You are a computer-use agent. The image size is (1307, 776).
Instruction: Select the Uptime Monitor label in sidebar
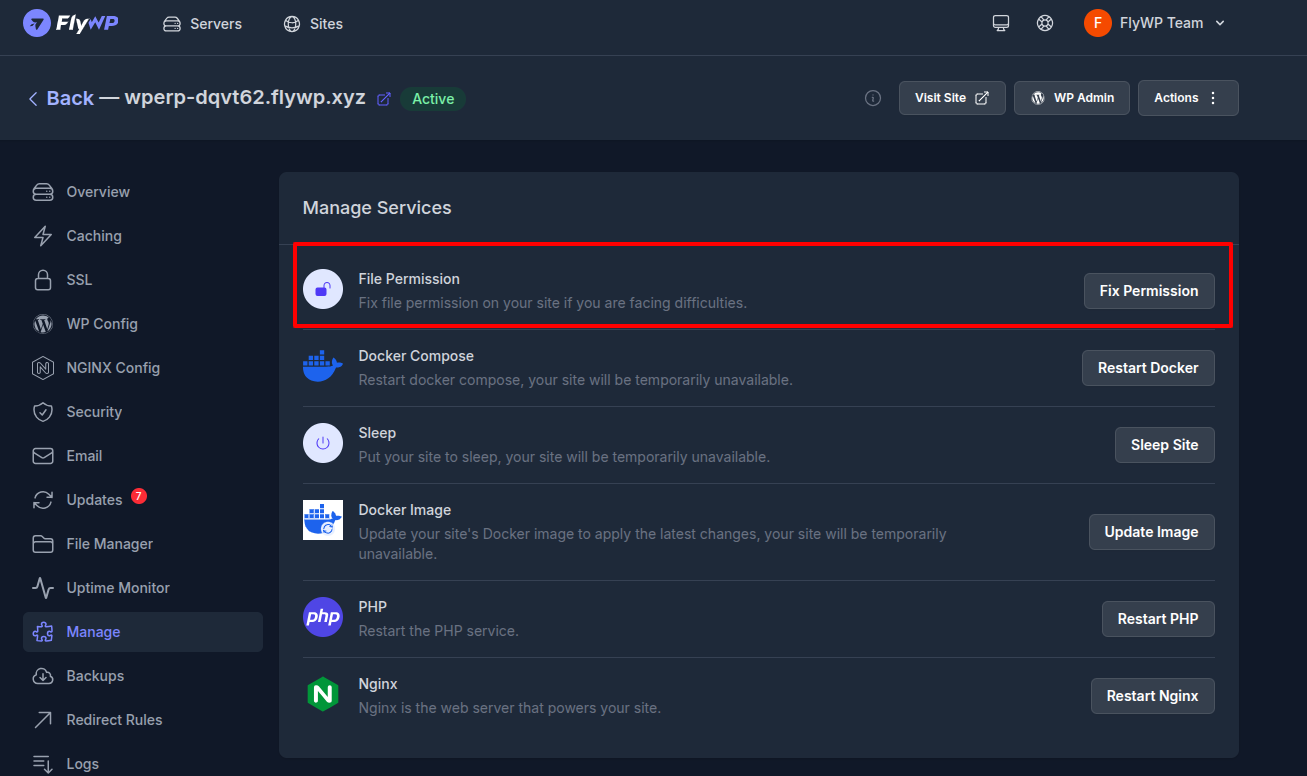click(x=118, y=588)
